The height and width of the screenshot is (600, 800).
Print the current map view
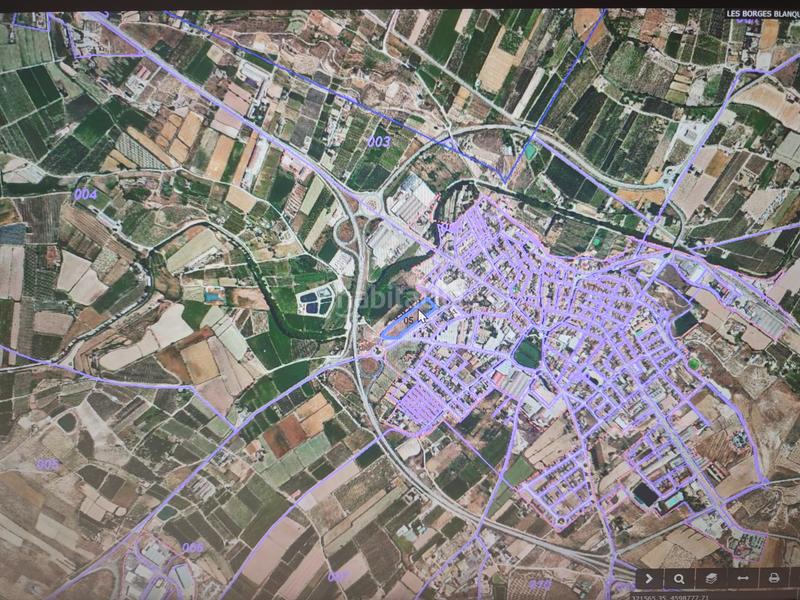point(774,578)
